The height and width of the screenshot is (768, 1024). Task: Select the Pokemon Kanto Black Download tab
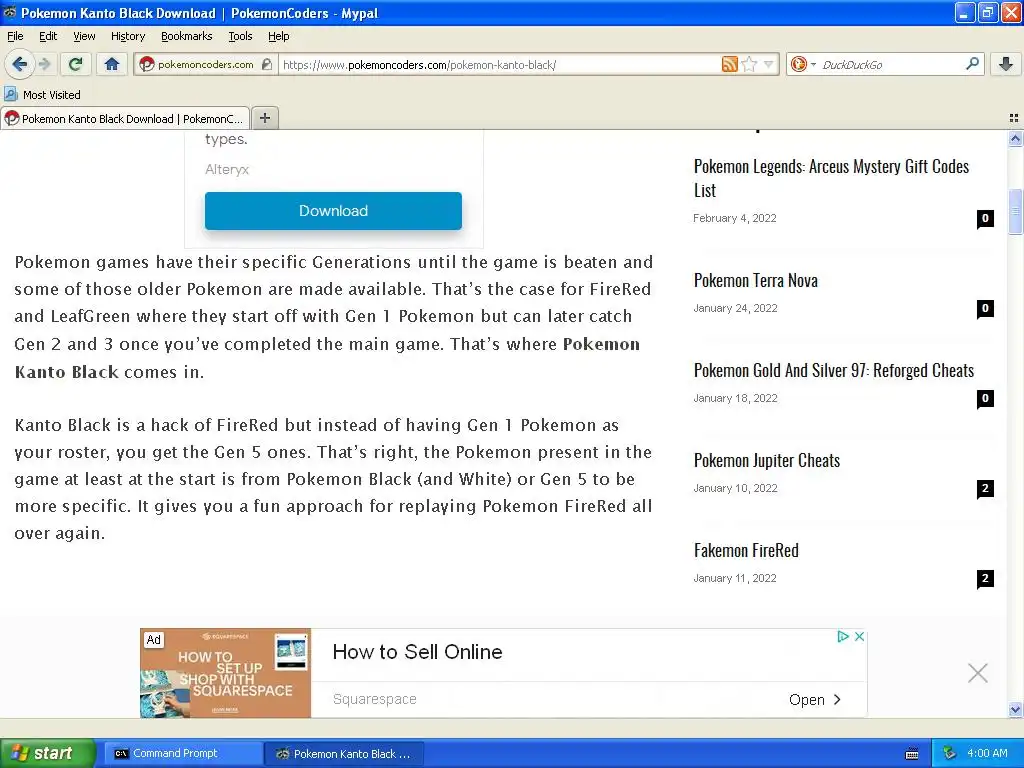coord(125,118)
